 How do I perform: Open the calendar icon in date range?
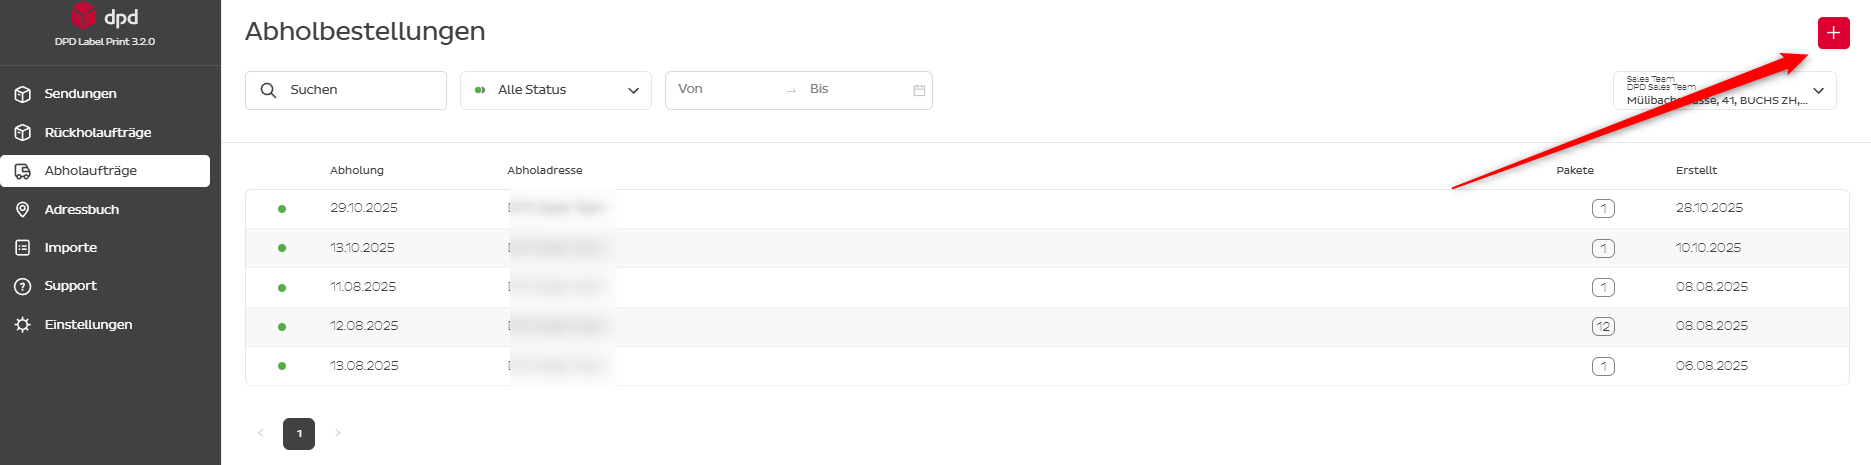[x=919, y=90]
